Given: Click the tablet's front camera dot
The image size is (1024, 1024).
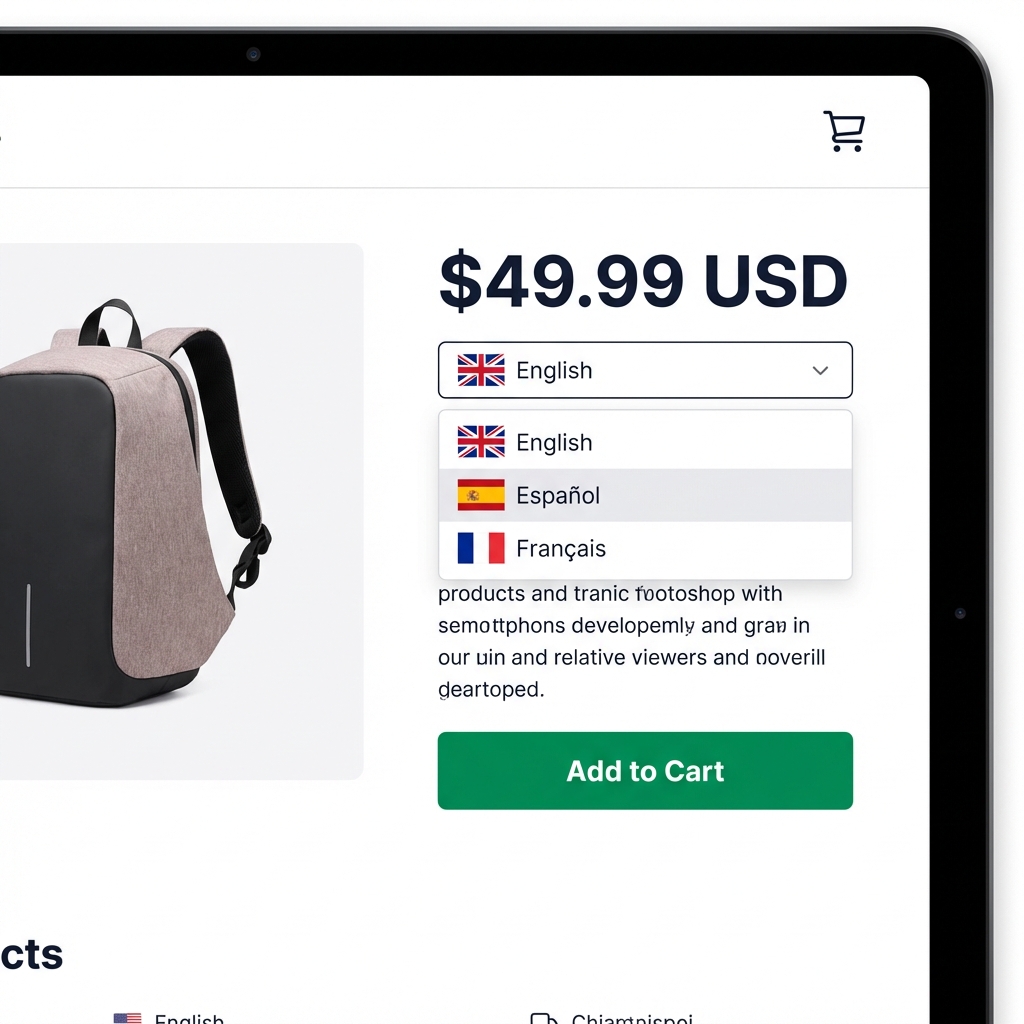Looking at the screenshot, I should click(x=253, y=54).
